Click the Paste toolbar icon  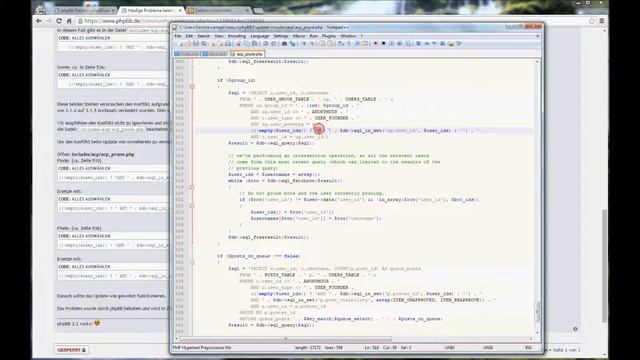[254, 43]
